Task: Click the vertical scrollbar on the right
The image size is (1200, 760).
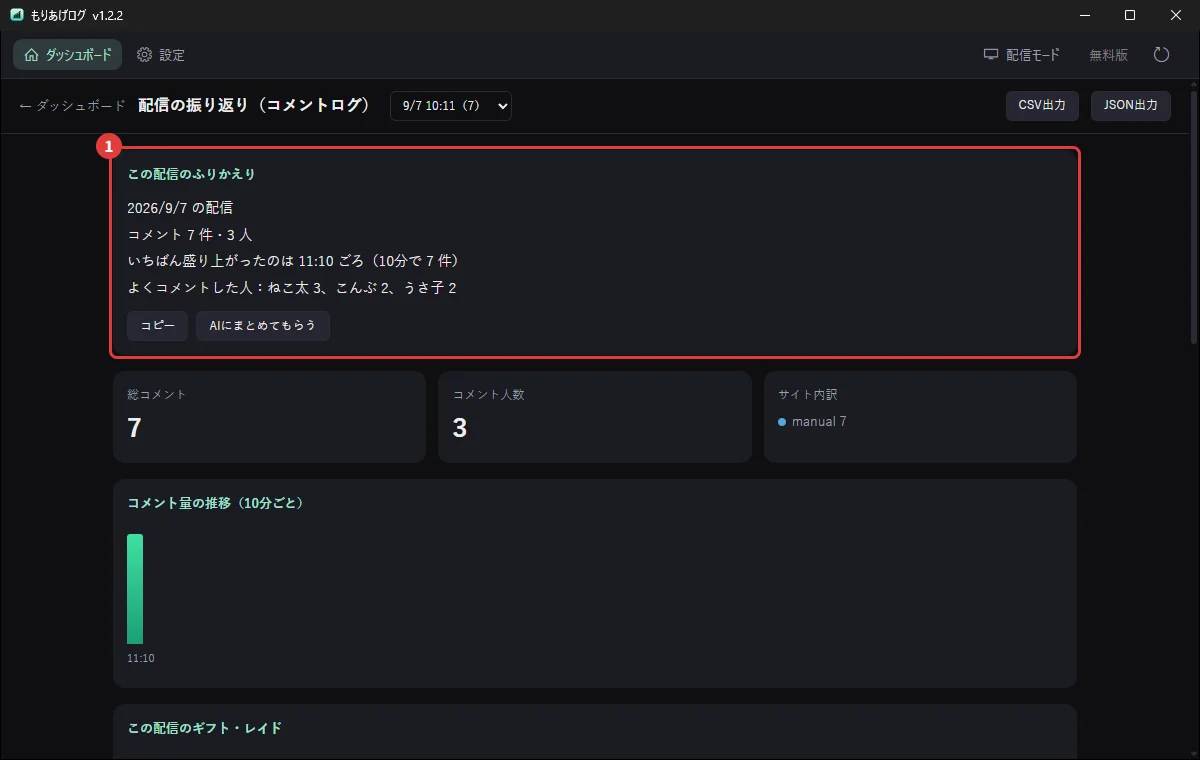Action: click(x=1193, y=240)
